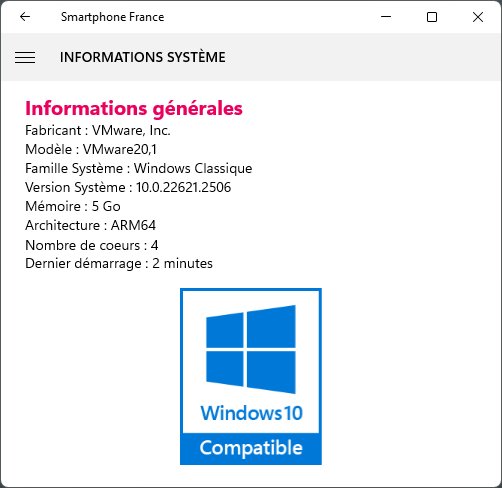The image size is (502, 488).
Task: Click the Windows logo in the badge
Action: tap(251, 349)
